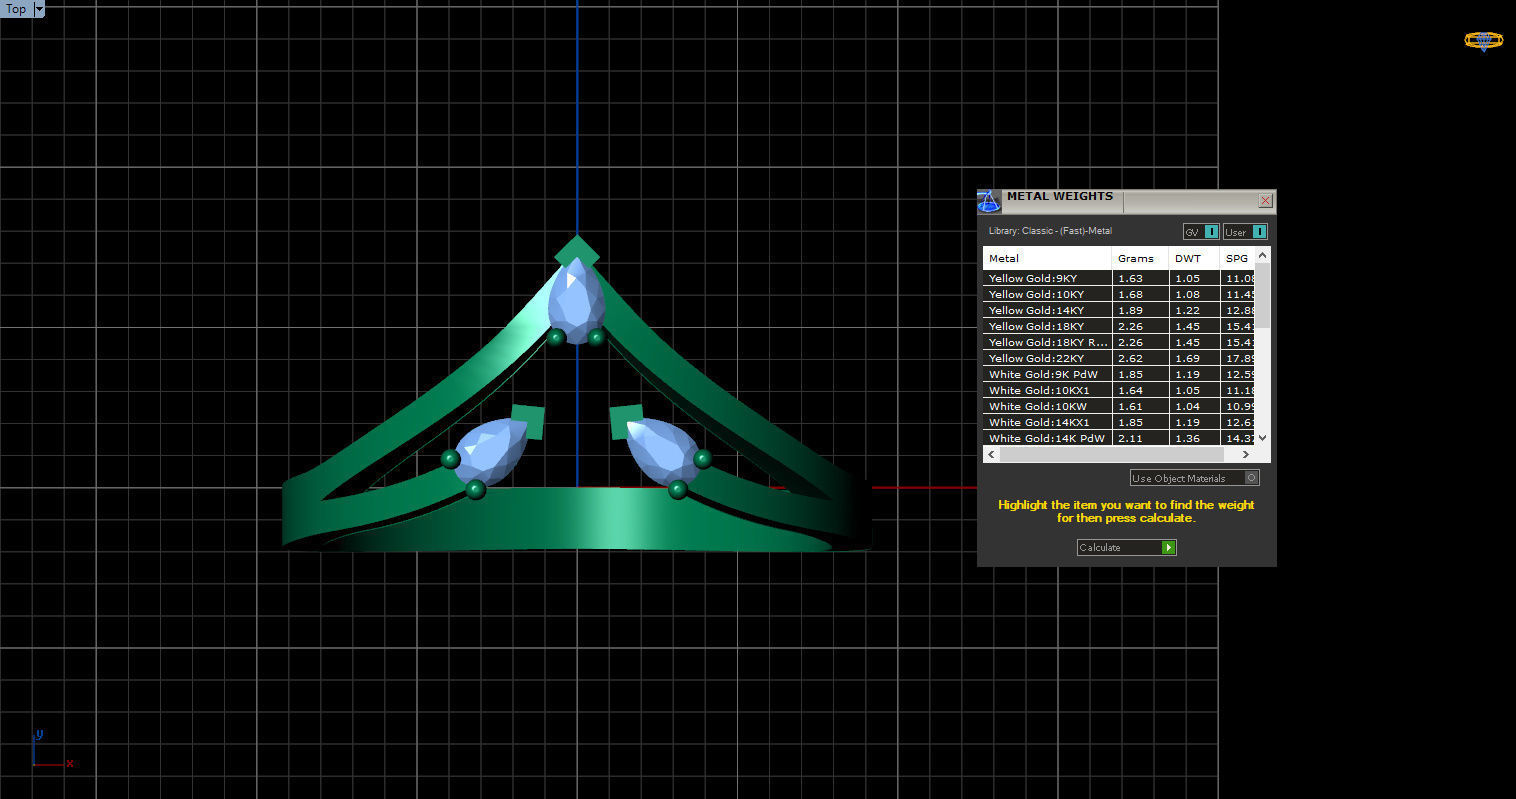Click the Library: Classic - (Fast)-Metal label
1516x799 pixels.
tap(1050, 231)
